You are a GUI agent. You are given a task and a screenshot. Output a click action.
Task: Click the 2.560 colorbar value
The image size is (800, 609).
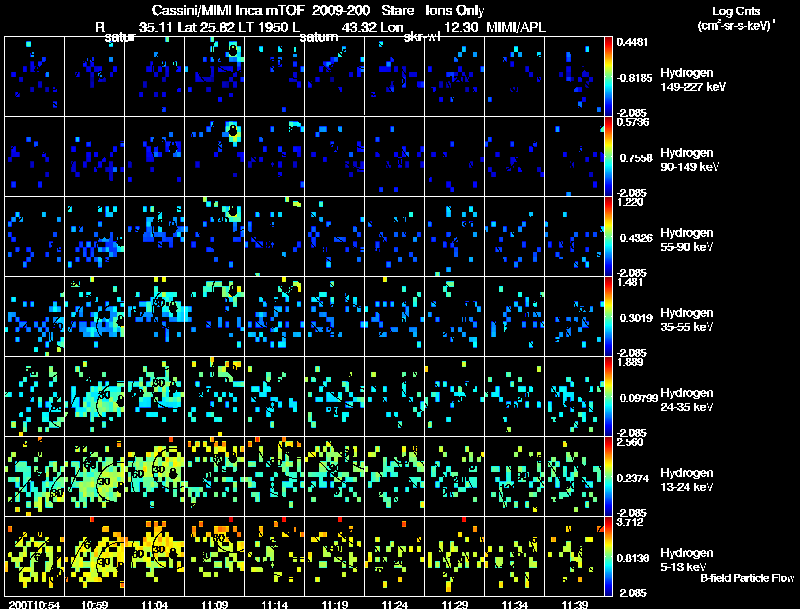click(630, 442)
